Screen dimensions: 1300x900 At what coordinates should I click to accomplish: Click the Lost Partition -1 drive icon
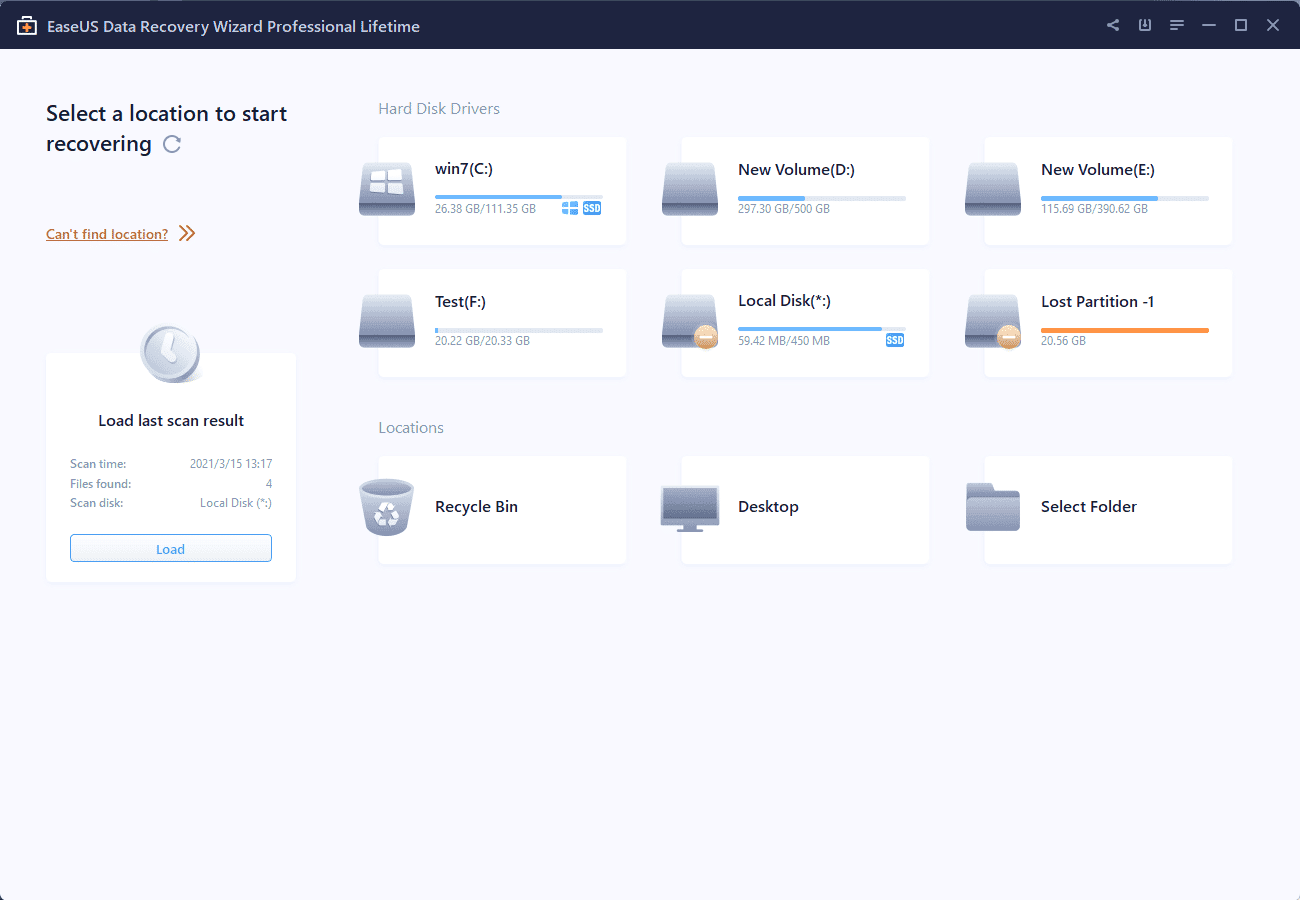click(992, 320)
